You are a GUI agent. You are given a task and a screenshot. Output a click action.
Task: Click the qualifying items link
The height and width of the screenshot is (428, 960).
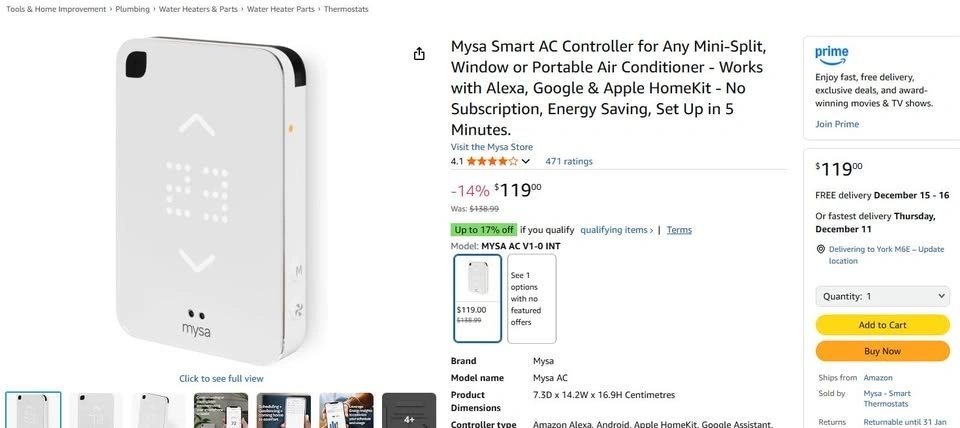pos(616,230)
